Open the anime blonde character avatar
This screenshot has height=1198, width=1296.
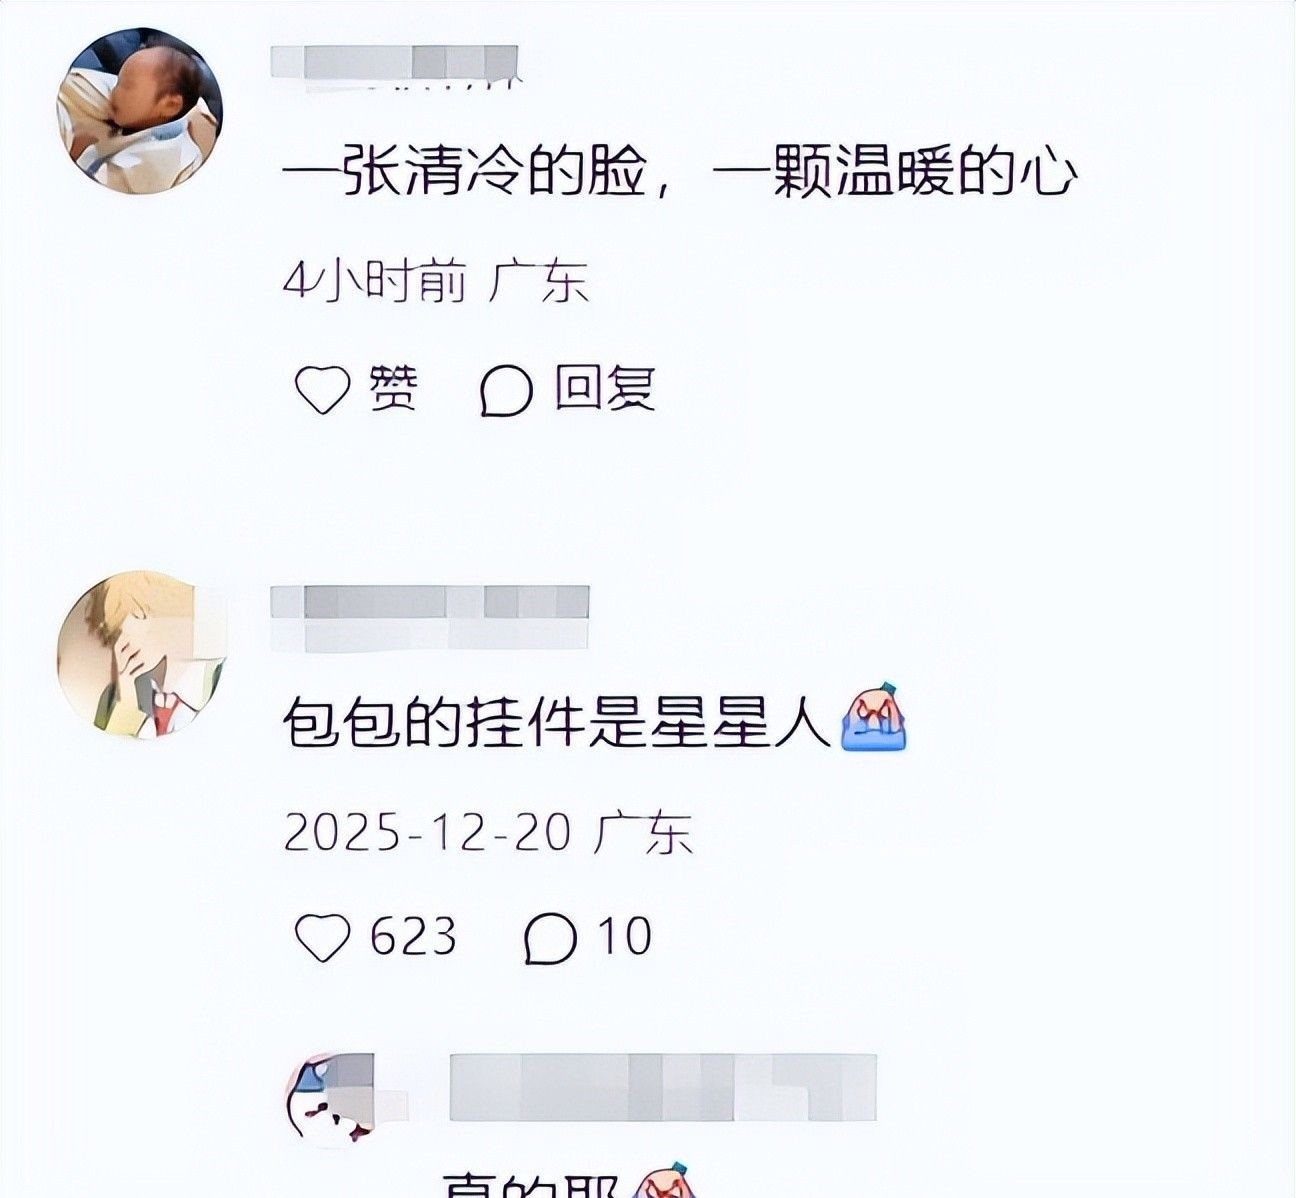point(141,654)
